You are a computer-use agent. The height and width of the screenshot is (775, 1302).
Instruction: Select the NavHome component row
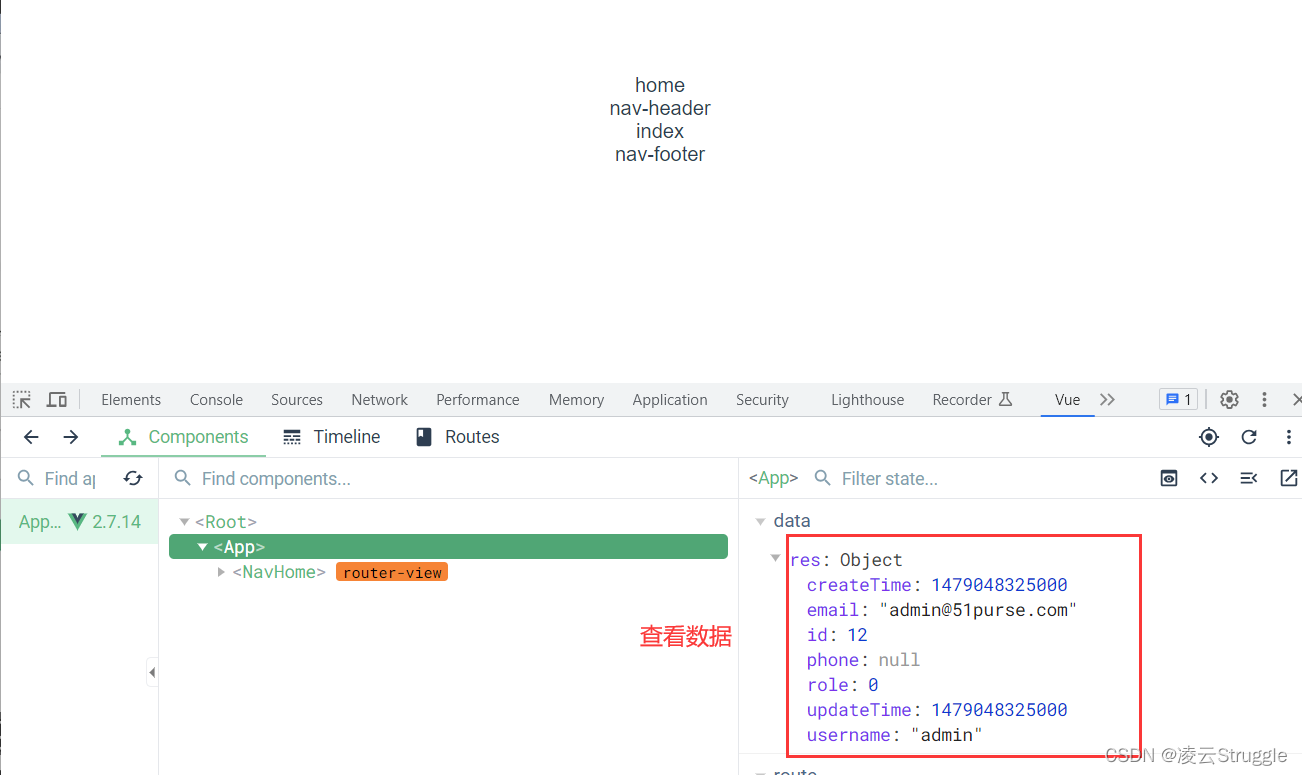pos(448,572)
